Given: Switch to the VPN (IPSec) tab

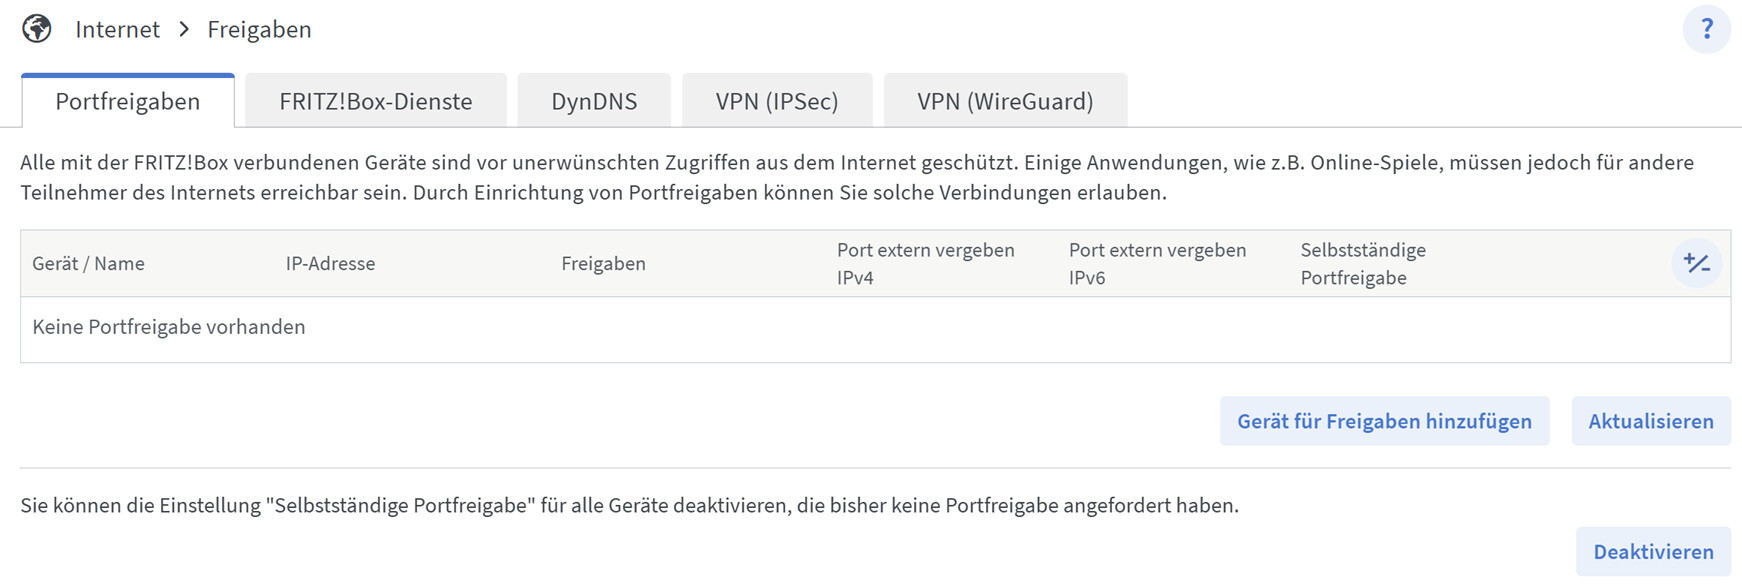Looking at the screenshot, I should point(776,101).
